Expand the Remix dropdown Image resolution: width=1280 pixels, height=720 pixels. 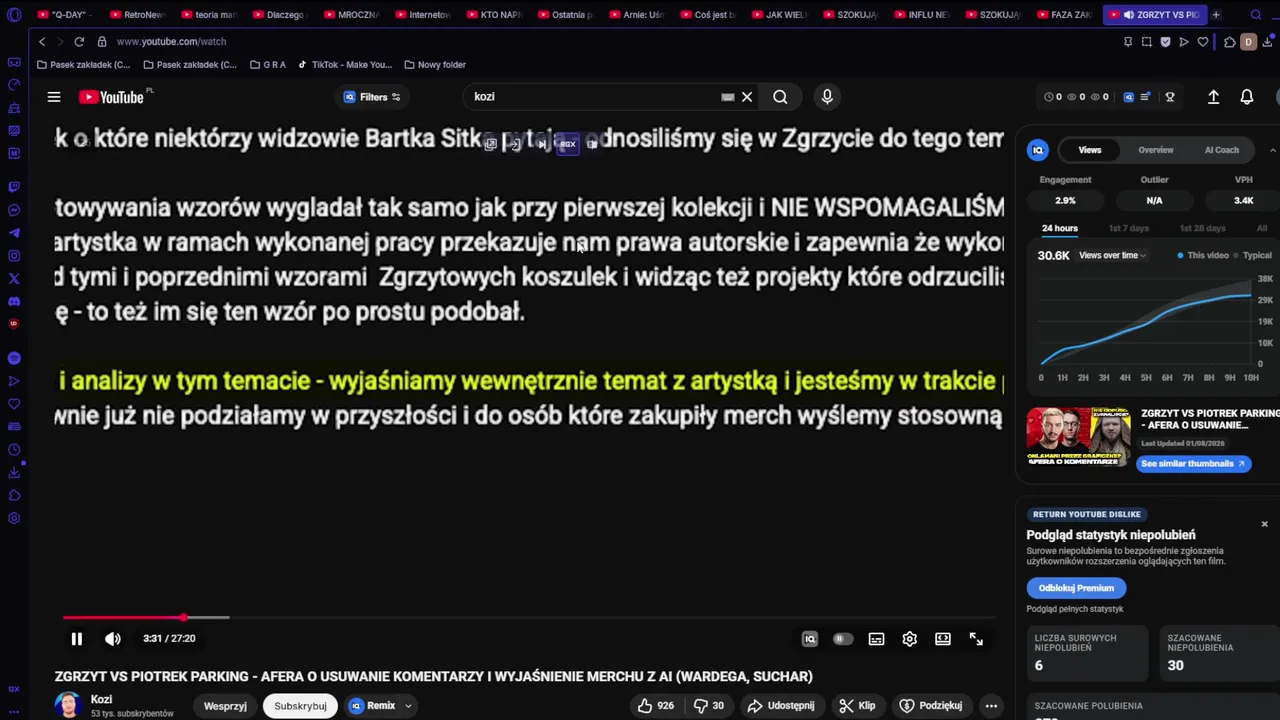coord(381,706)
